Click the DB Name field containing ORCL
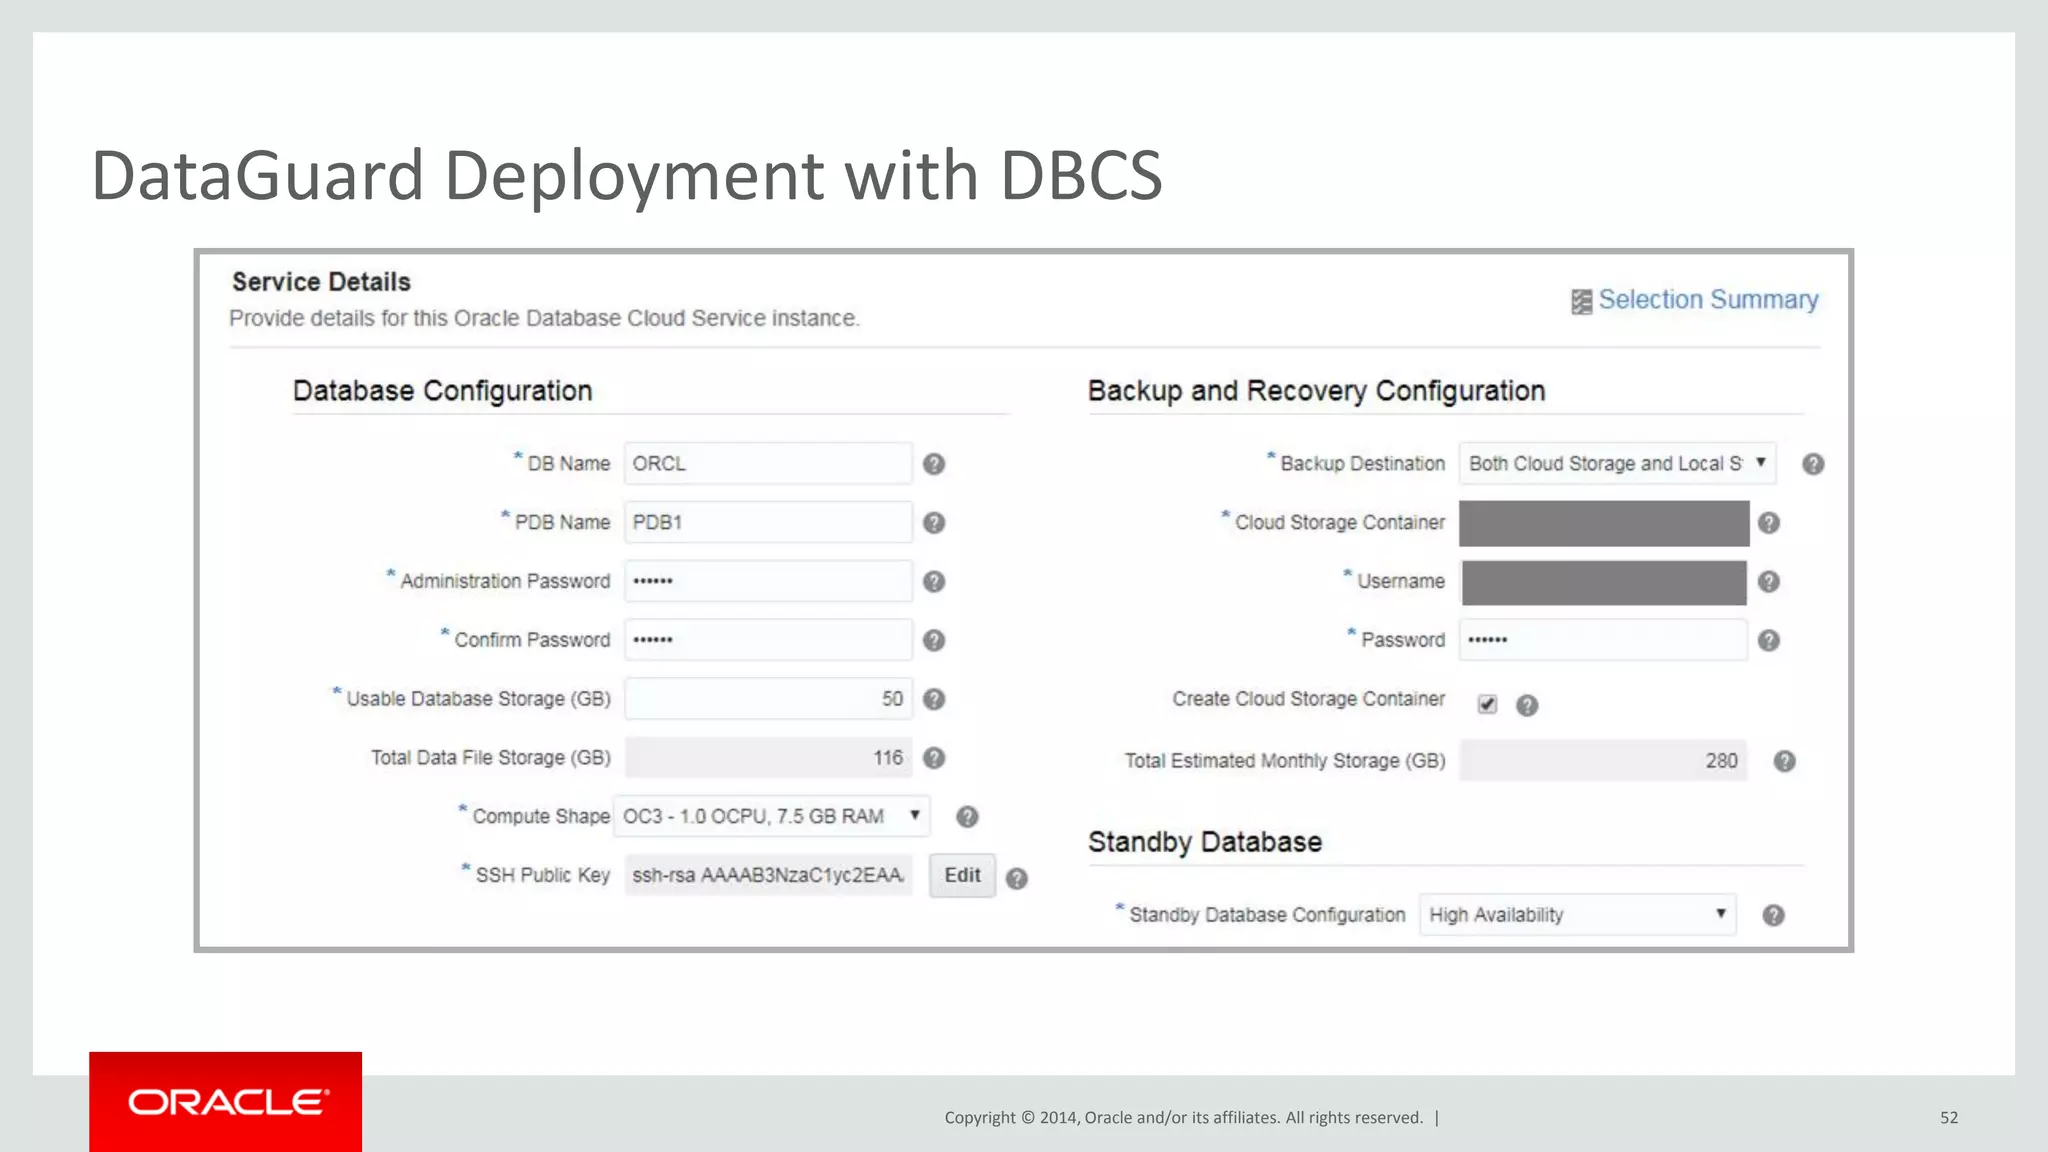The width and height of the screenshot is (2048, 1152). (768, 464)
